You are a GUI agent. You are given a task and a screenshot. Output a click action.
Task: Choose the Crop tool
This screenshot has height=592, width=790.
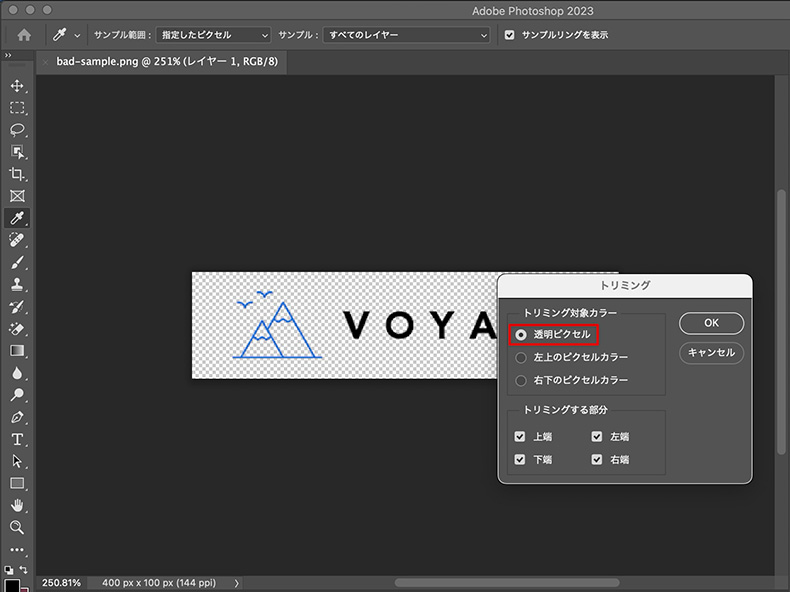17,174
